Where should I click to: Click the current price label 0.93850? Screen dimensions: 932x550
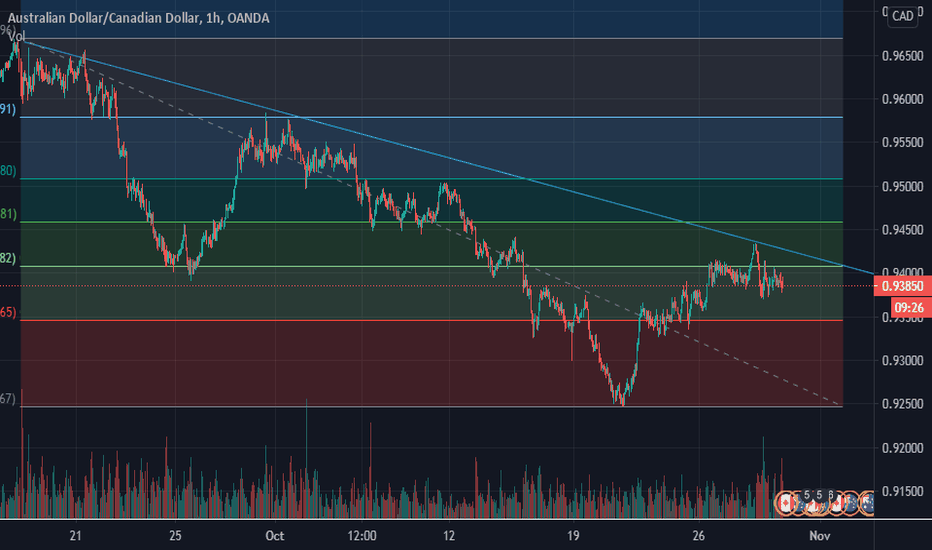tap(903, 286)
